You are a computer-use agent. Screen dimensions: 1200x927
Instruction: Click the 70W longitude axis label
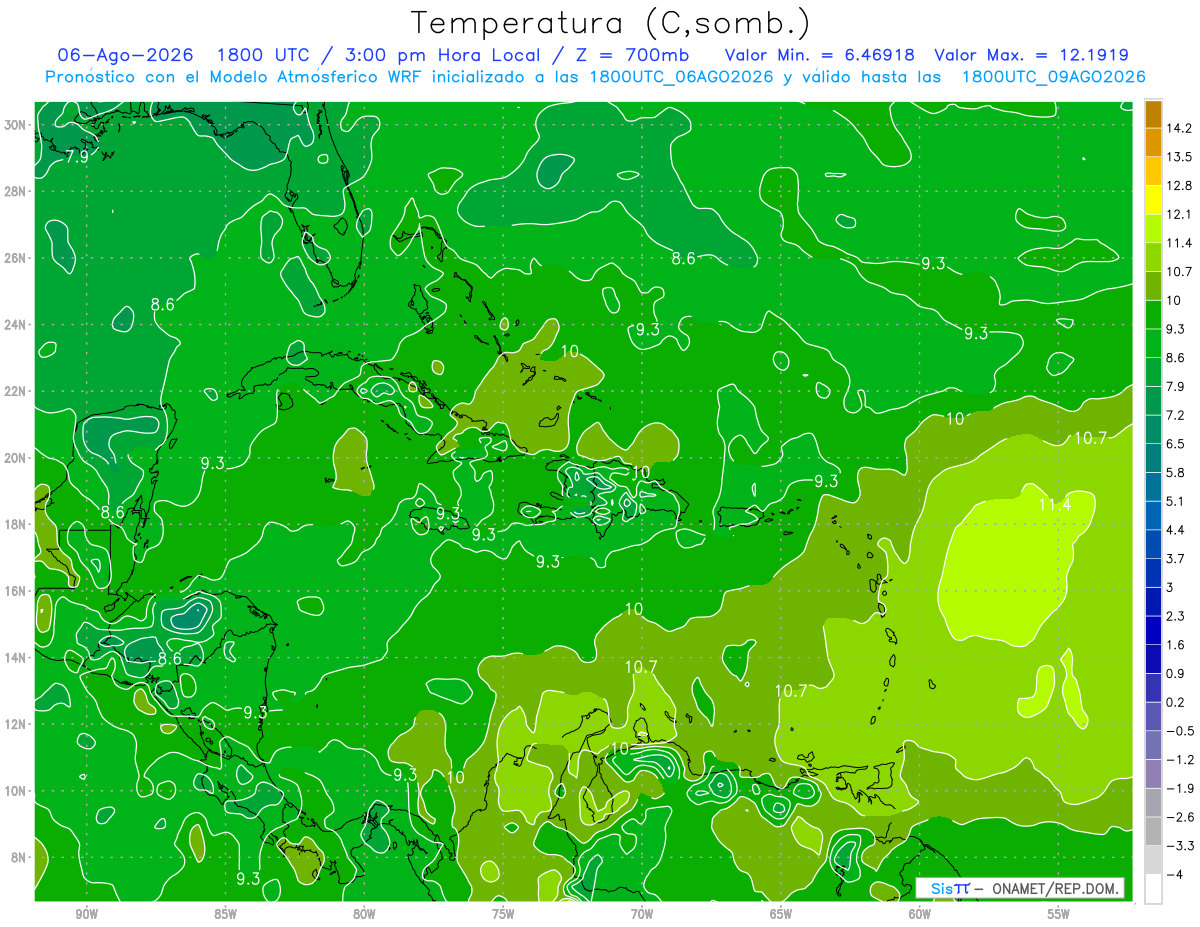click(642, 914)
